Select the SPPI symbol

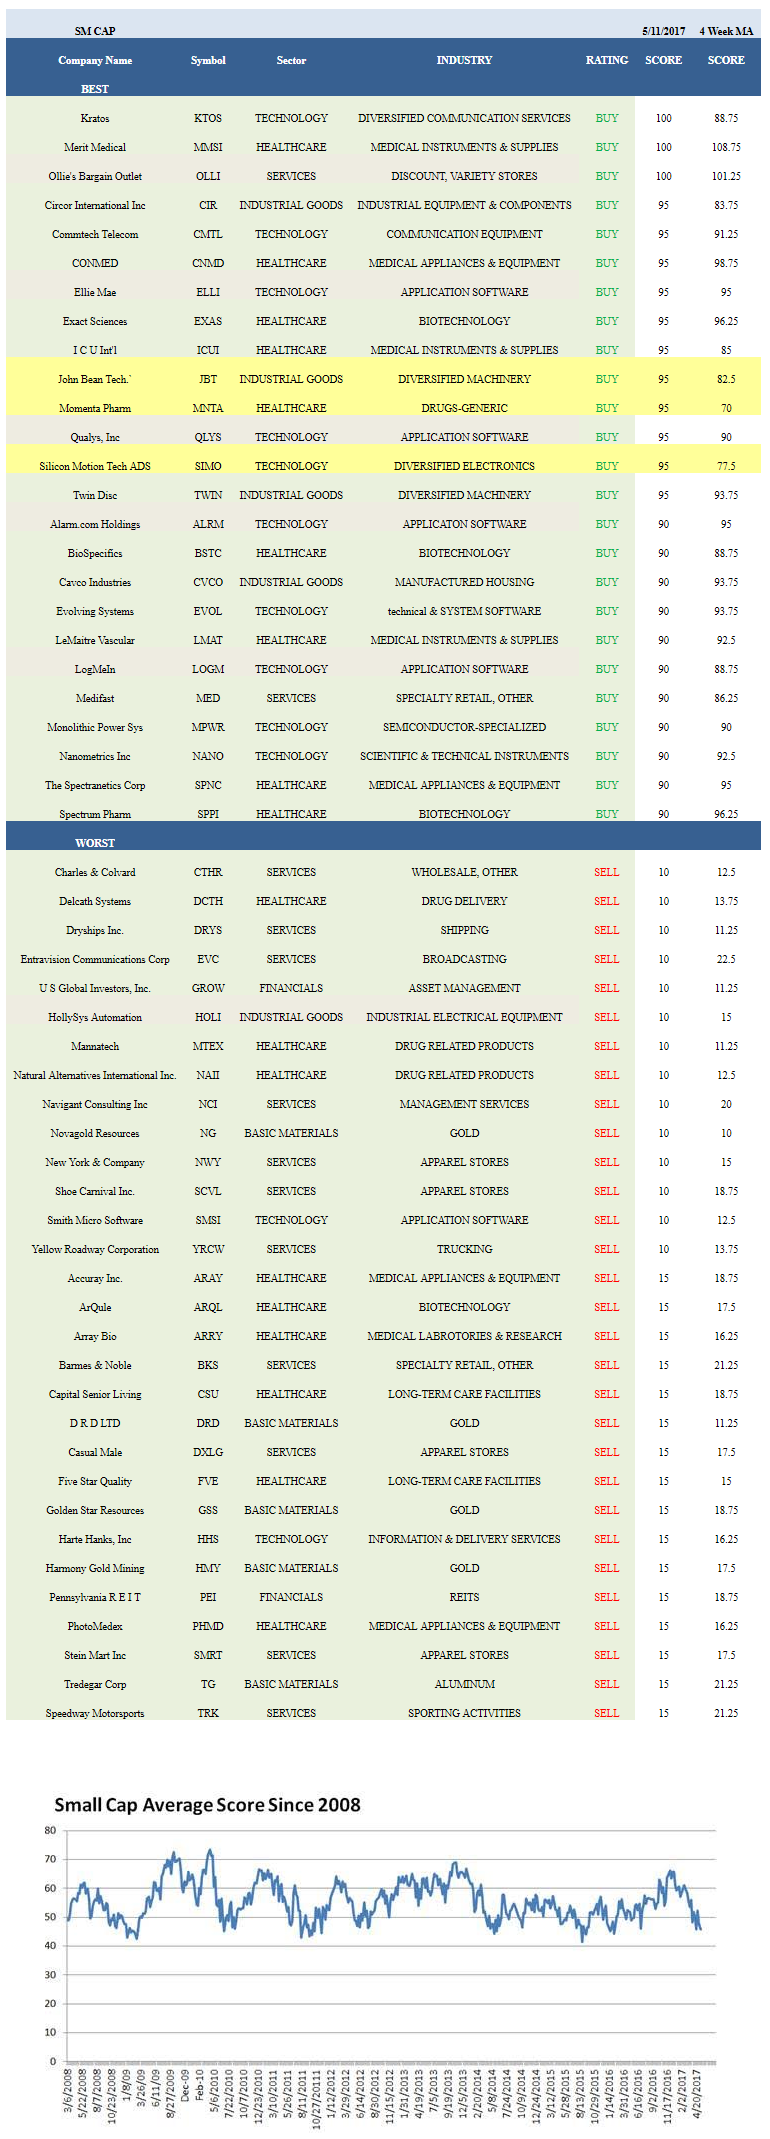[x=208, y=814]
